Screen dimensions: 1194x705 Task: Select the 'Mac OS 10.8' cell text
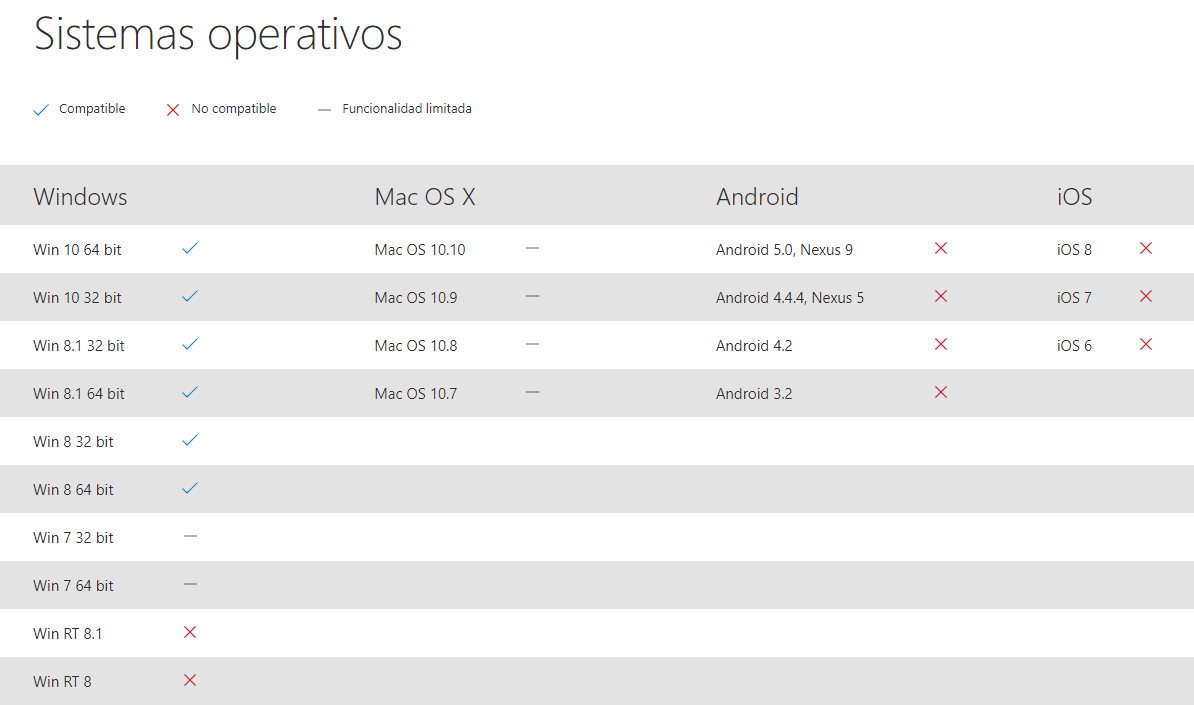click(416, 346)
